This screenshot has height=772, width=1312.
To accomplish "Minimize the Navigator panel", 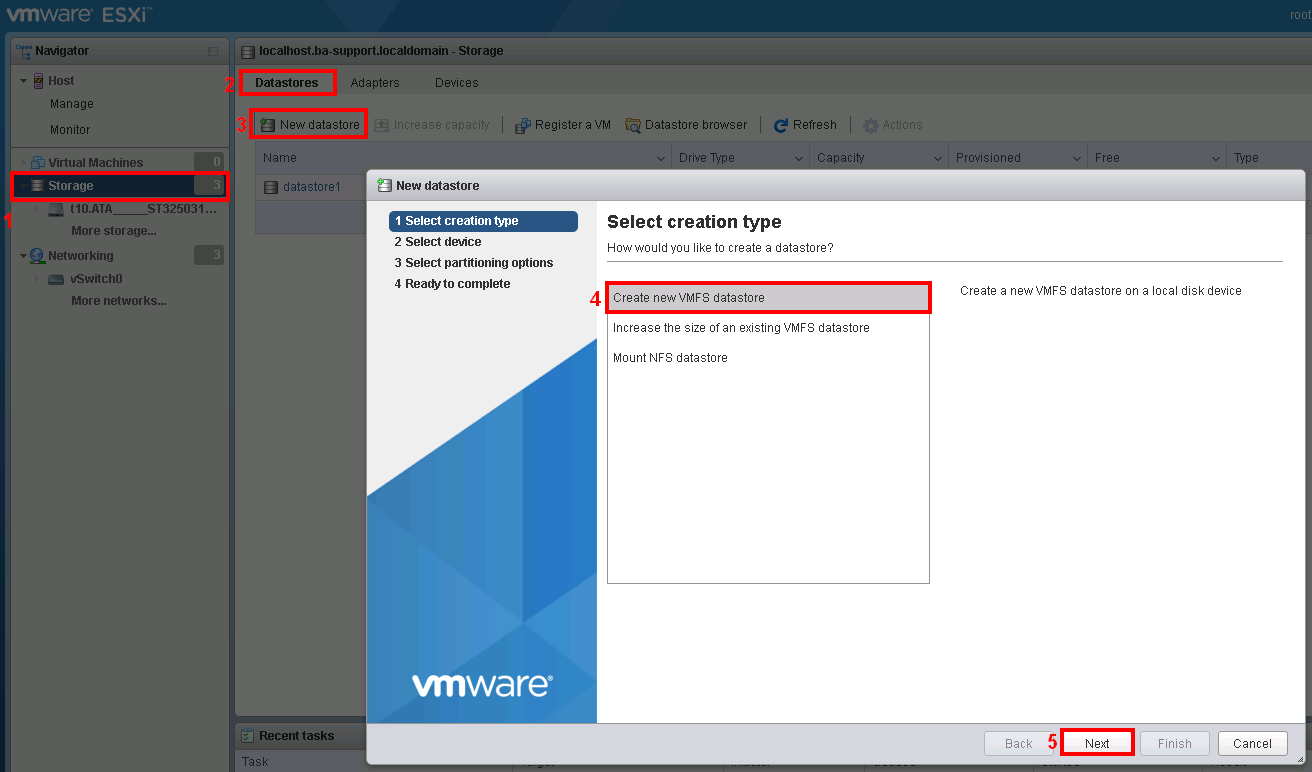I will tap(212, 51).
